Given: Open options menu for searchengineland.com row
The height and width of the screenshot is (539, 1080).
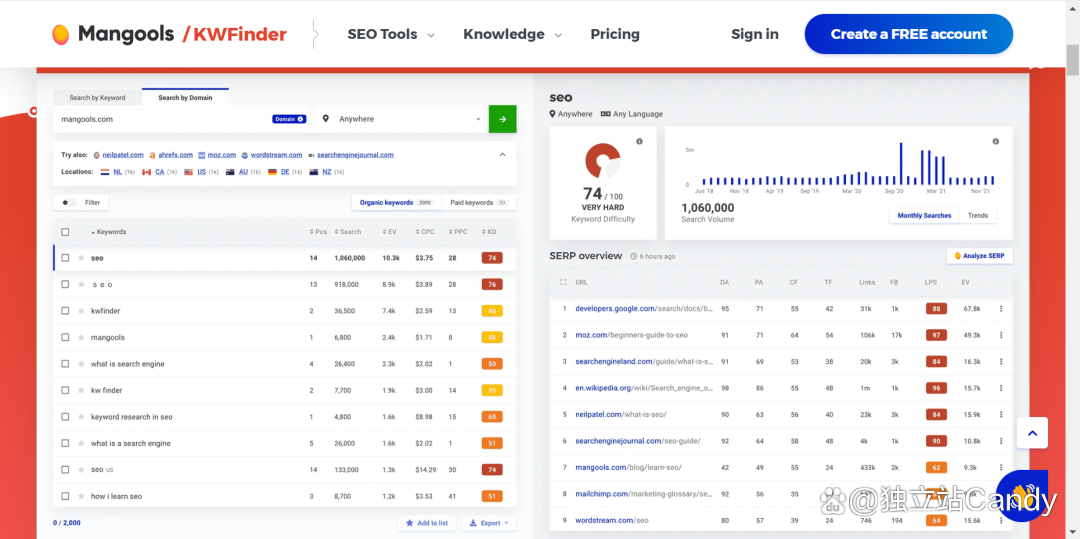Looking at the screenshot, I should tap(1001, 361).
